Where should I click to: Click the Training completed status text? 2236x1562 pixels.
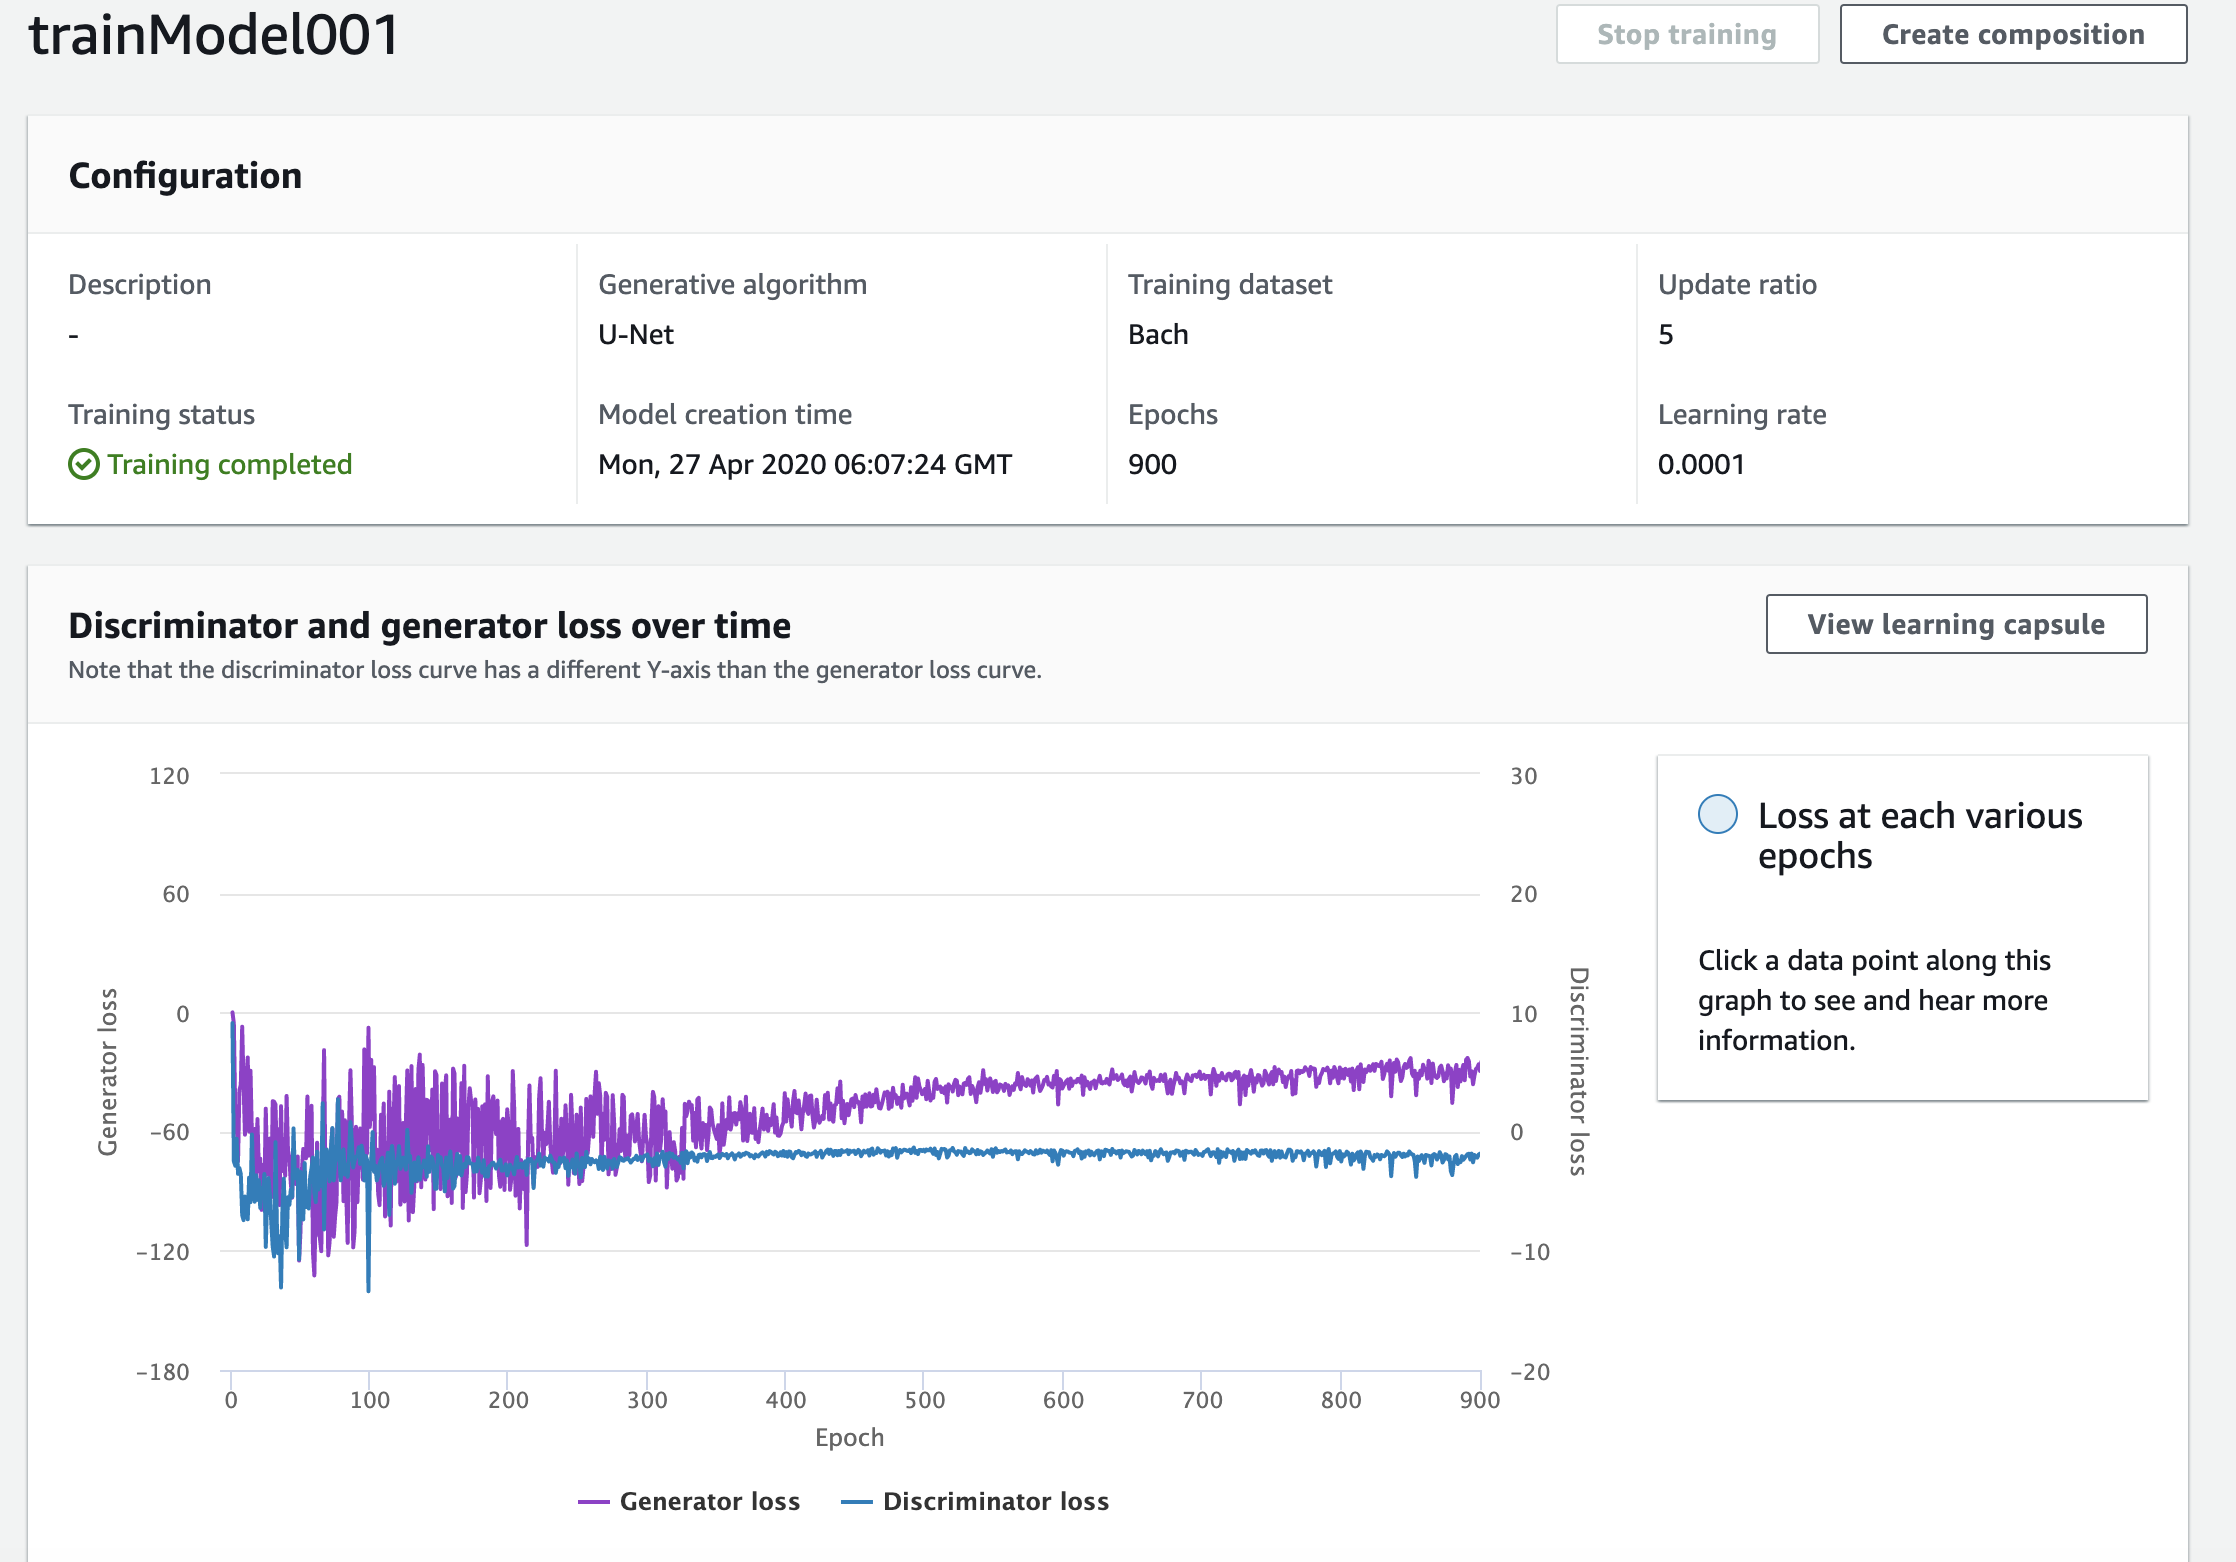229,464
